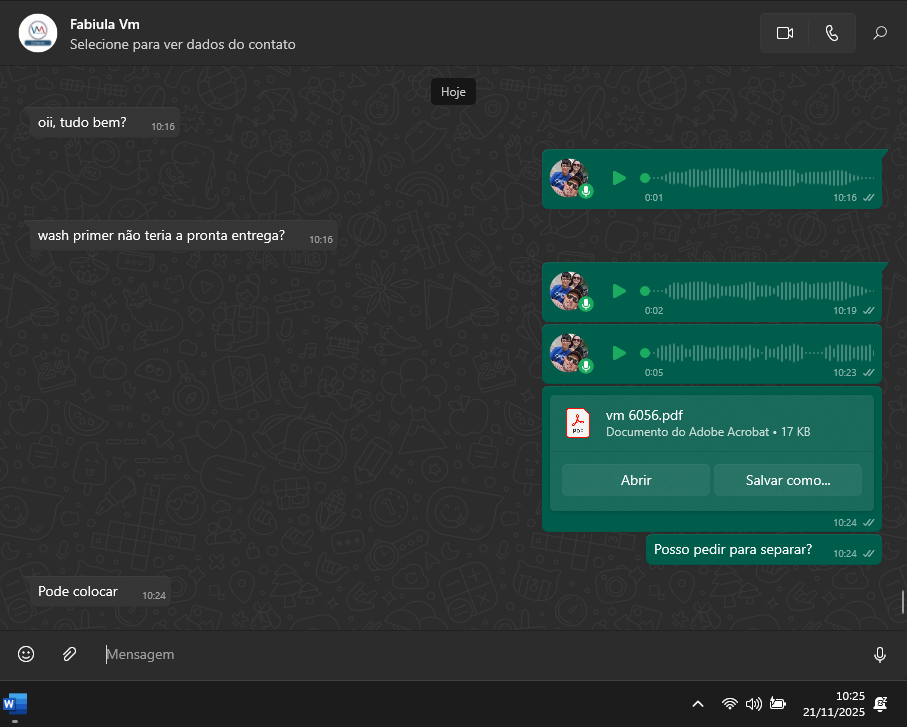Play the 0:05 voice message
The image size is (907, 727).
[x=619, y=353]
